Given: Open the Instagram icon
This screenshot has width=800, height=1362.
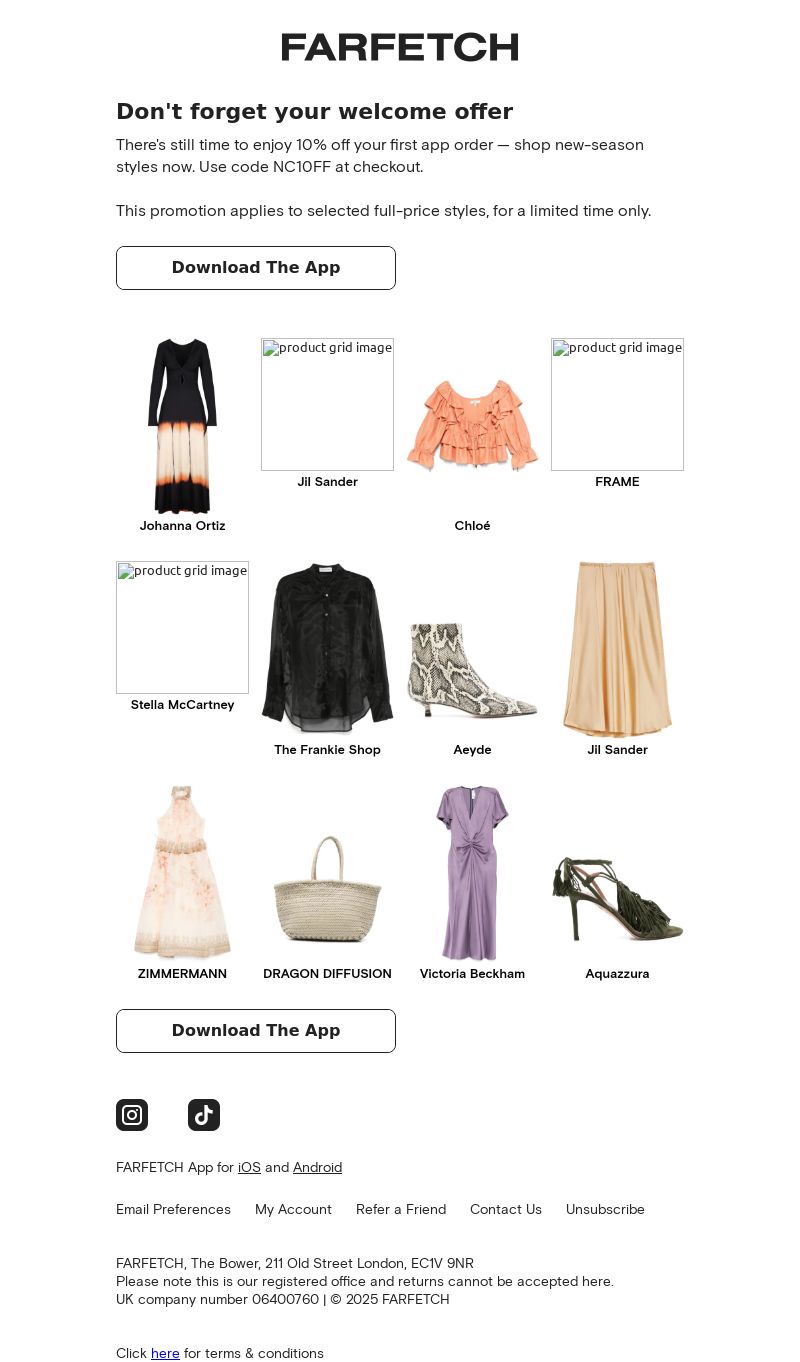Looking at the screenshot, I should point(132,1115).
